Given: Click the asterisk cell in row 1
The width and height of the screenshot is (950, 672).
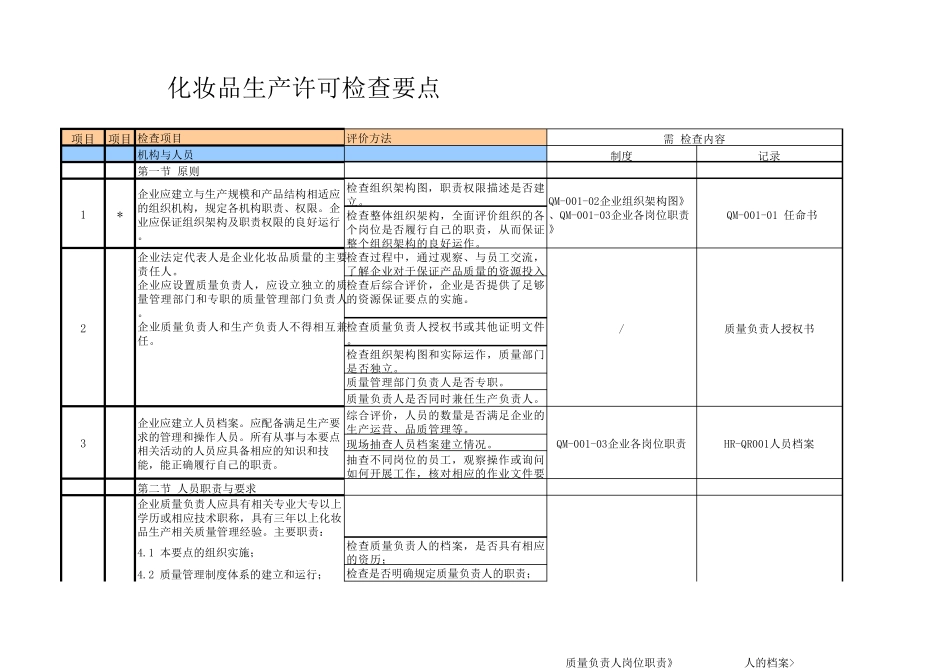Looking at the screenshot, I should 120,214.
